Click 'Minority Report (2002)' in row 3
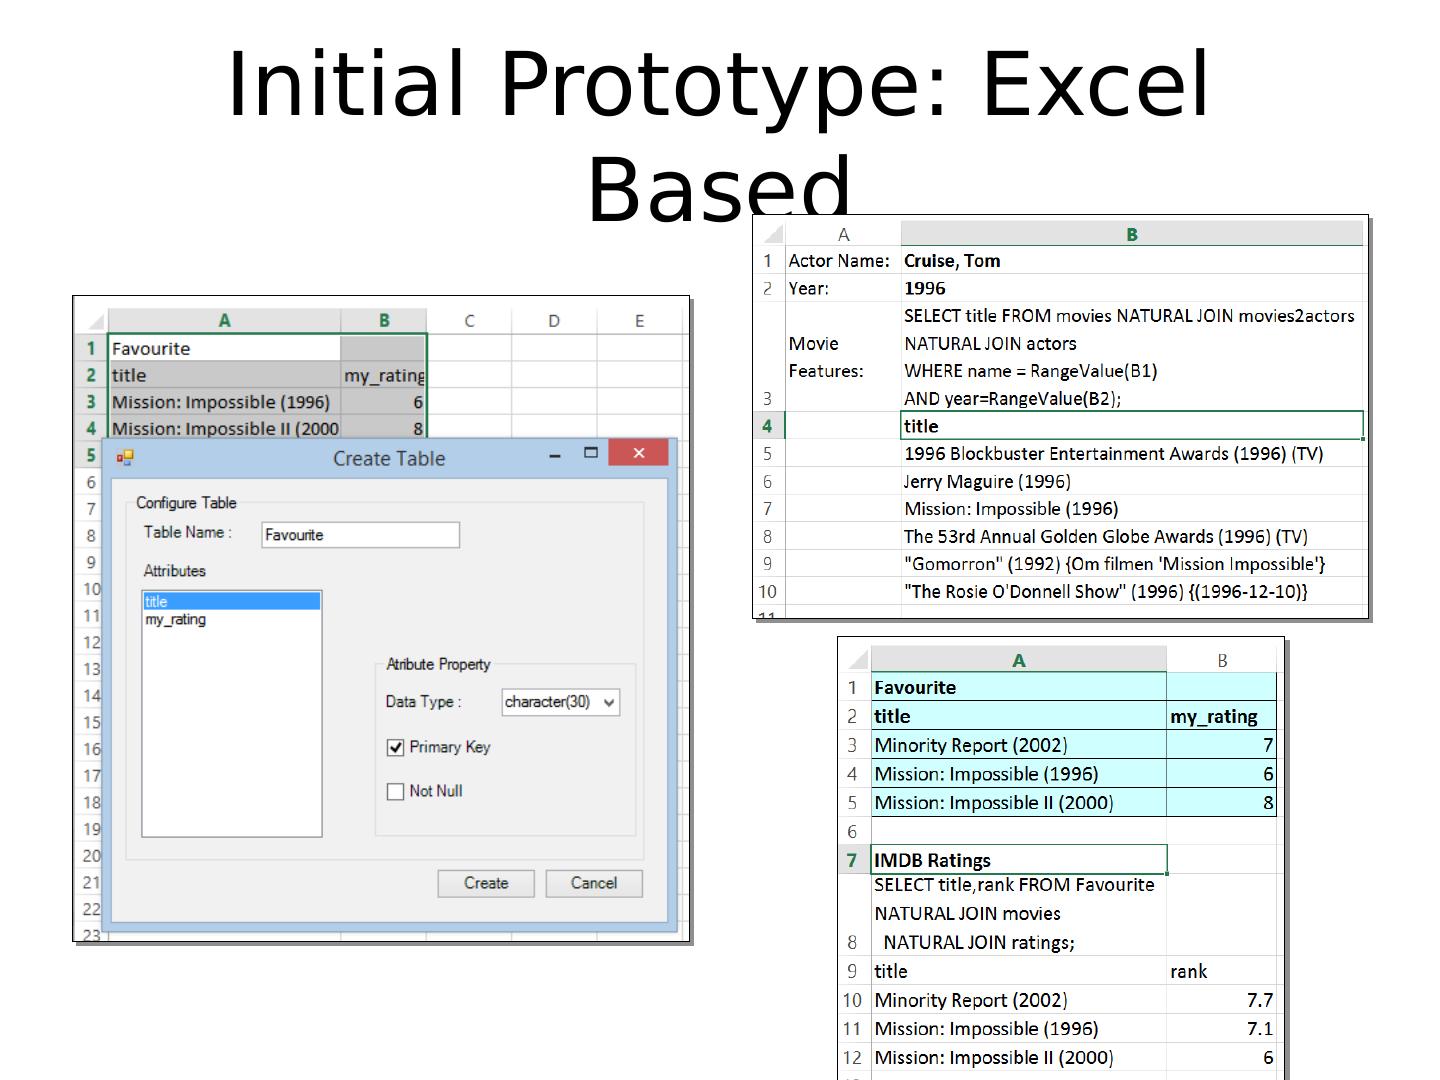 pos(1019,745)
